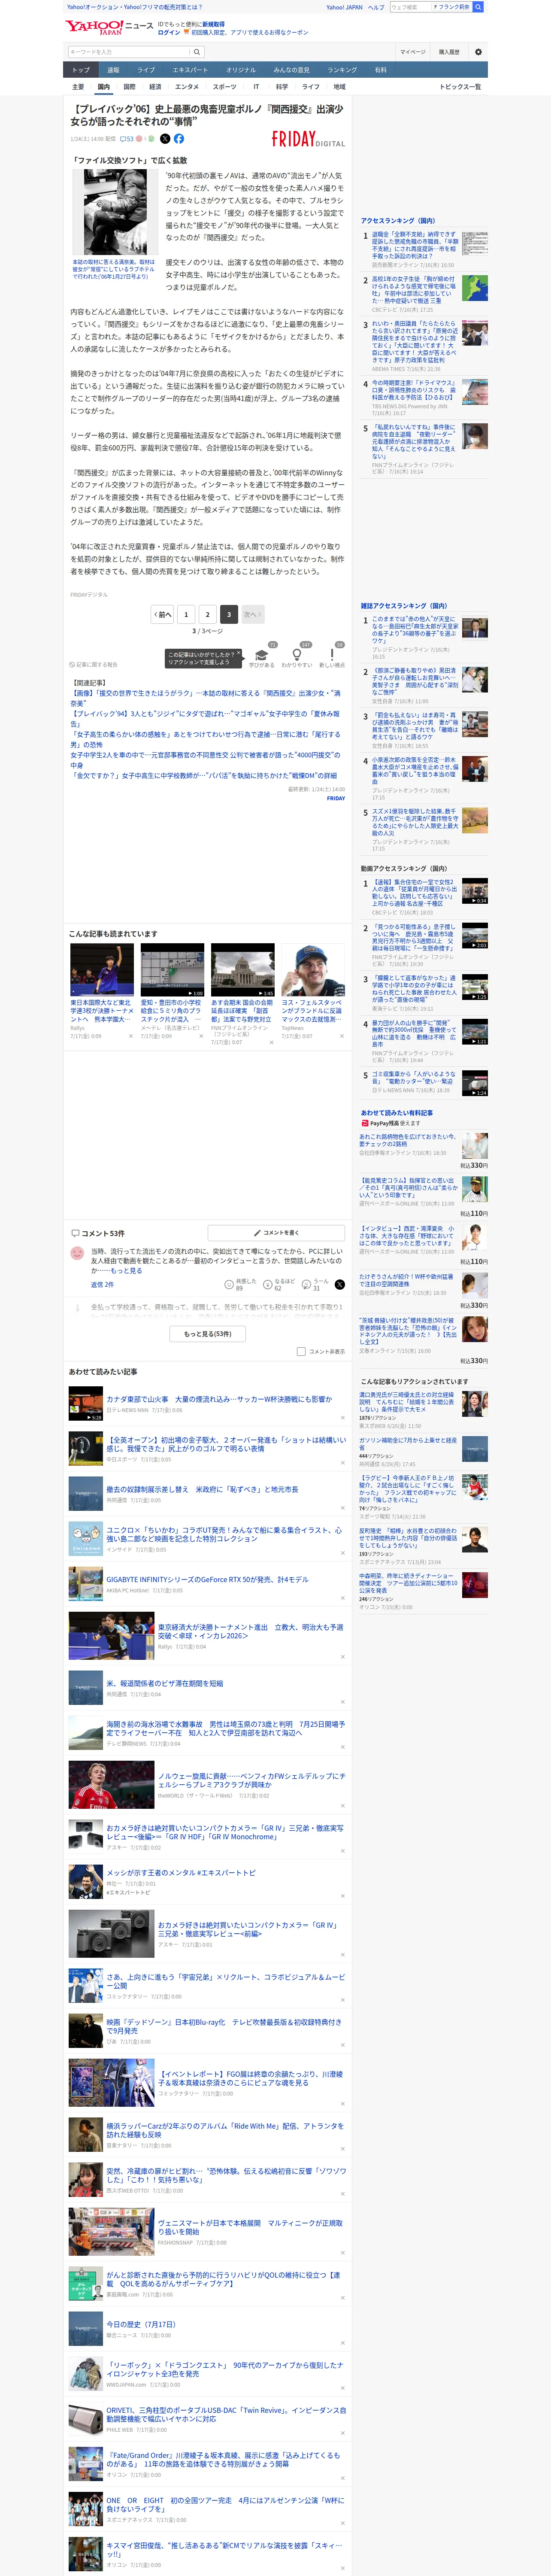Click the みんなの意見 tab
The width and height of the screenshot is (551, 2576).
291,70
